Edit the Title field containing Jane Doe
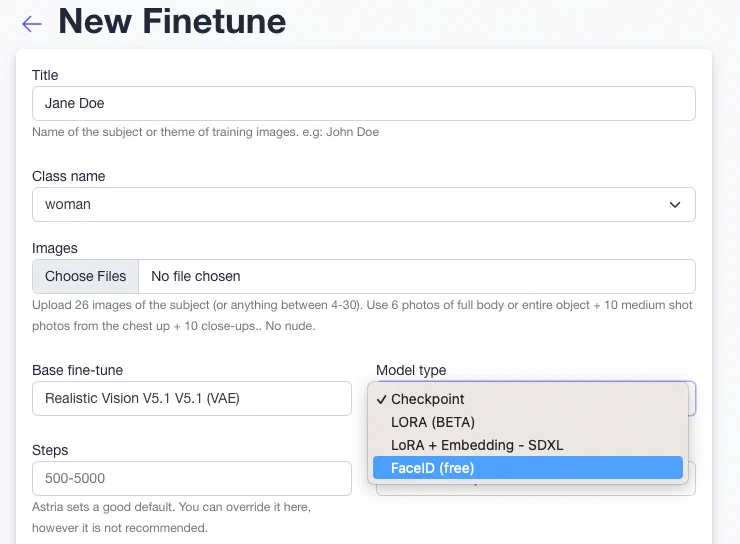Viewport: 740px width, 544px height. point(363,103)
